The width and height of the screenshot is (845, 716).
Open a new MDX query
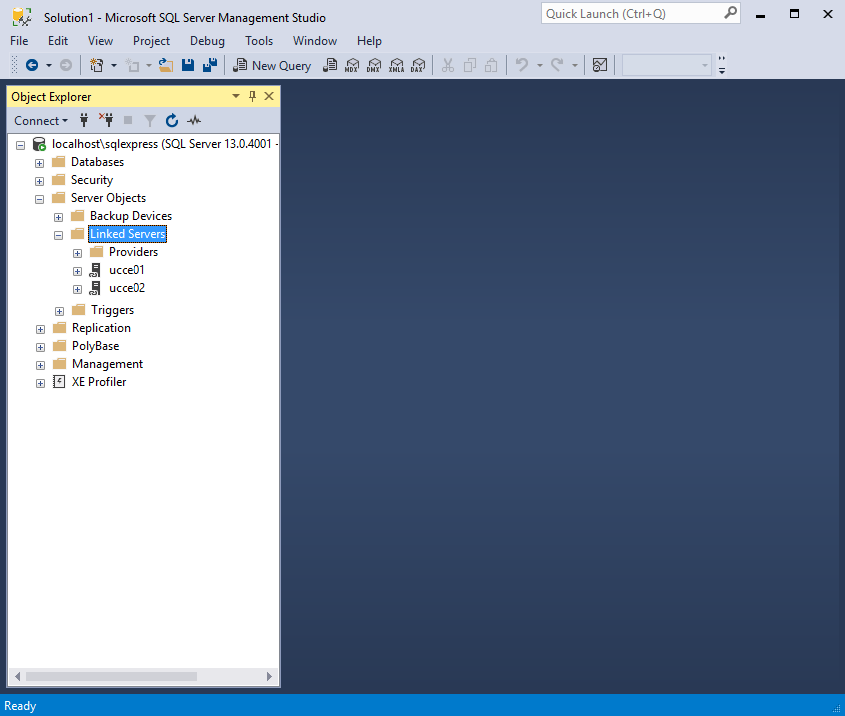352,65
